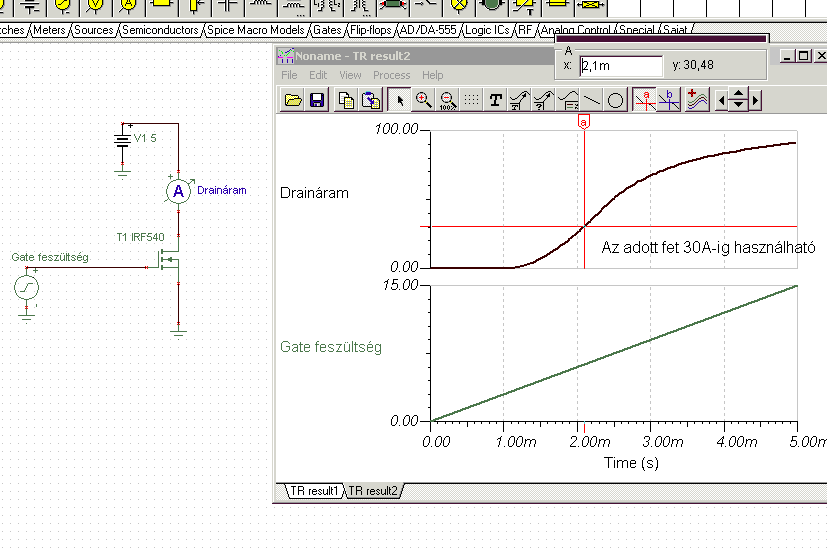The image size is (827, 548).
Task: Toggle cursor a on the diagram
Action: pyautogui.click(x=645, y=100)
